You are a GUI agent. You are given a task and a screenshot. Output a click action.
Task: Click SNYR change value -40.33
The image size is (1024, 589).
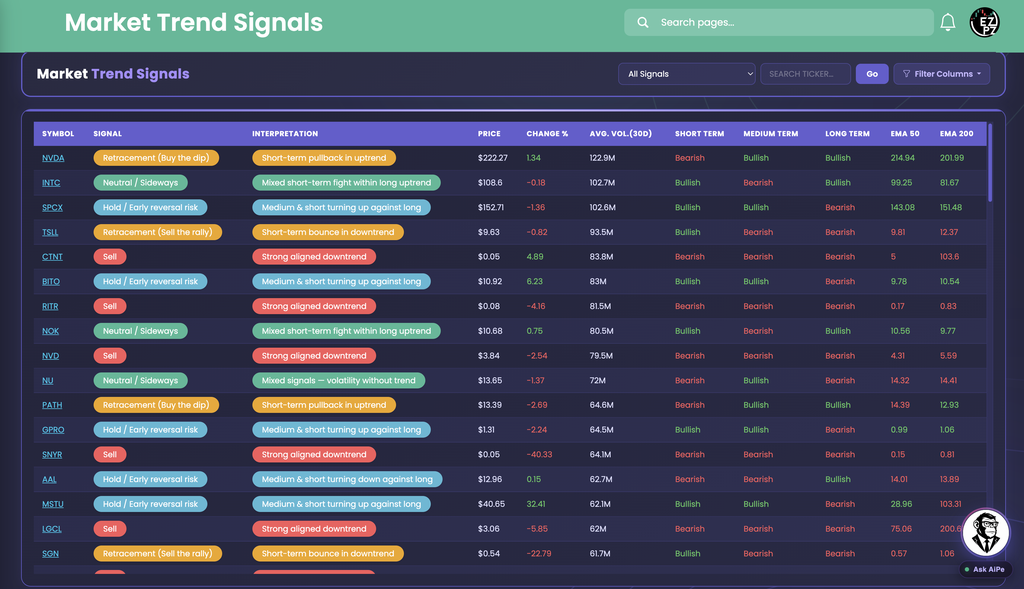click(x=539, y=455)
